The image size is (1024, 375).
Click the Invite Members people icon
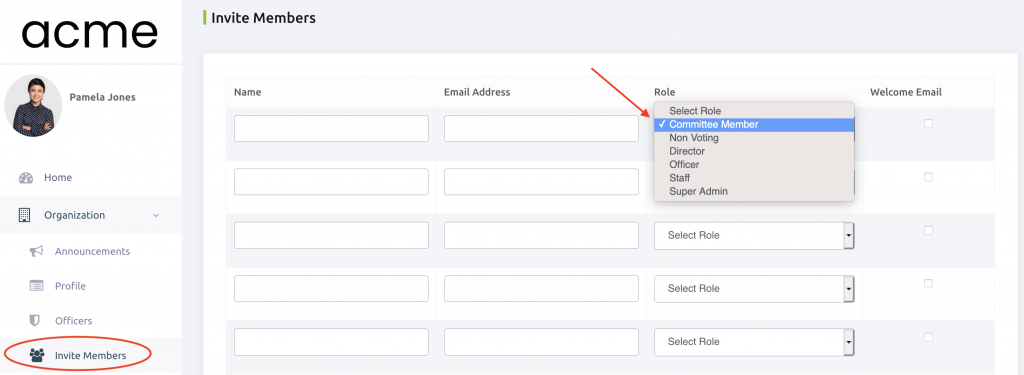point(37,355)
